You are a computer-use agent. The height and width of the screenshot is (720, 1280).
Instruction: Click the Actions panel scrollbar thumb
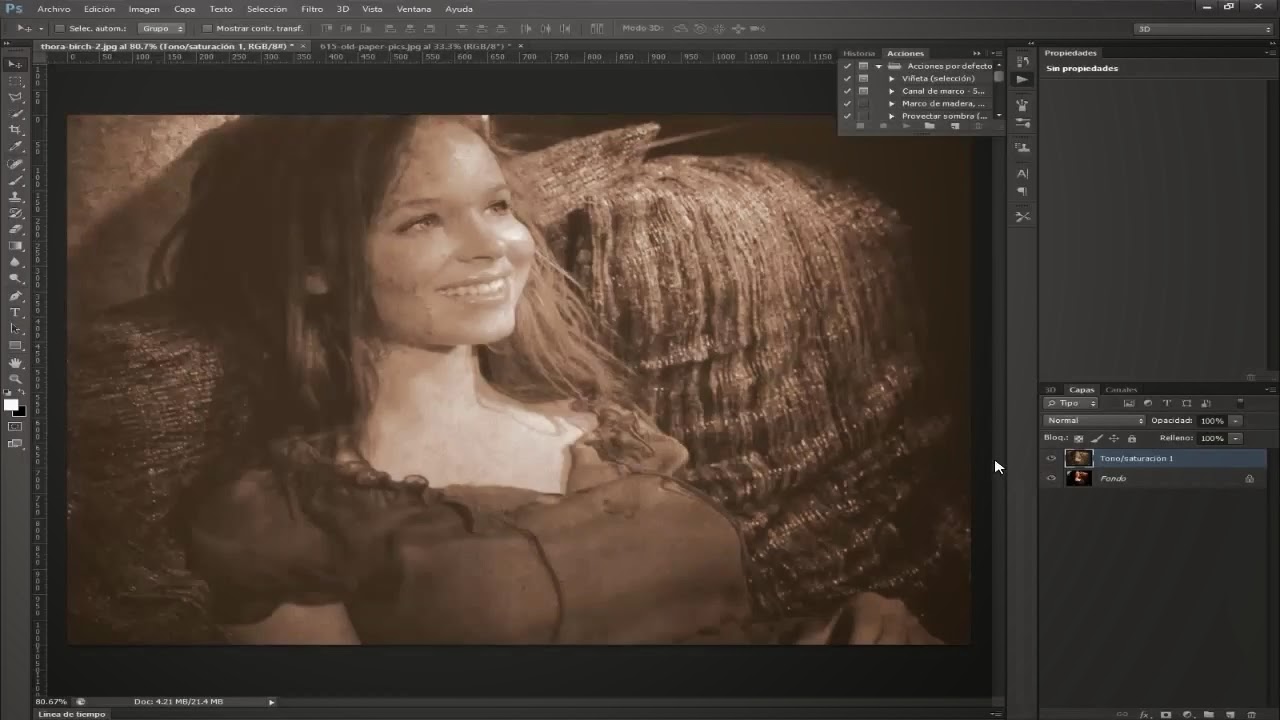998,76
